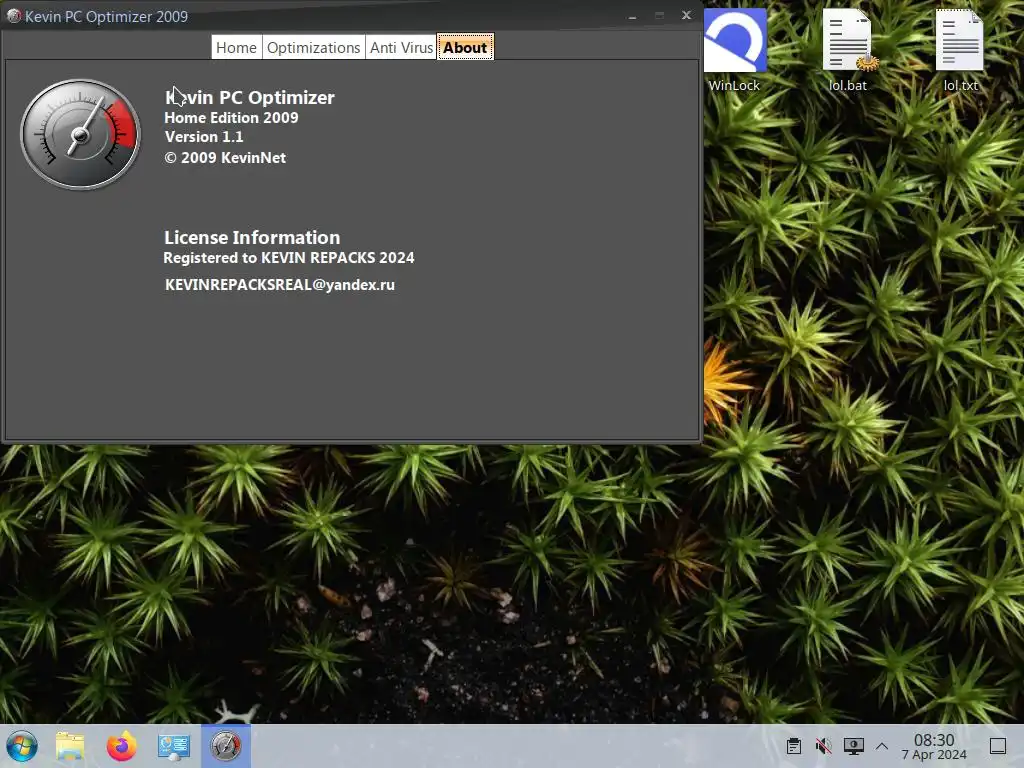This screenshot has height=768, width=1024.
Task: Click the muted speaker tray icon
Action: click(x=824, y=746)
